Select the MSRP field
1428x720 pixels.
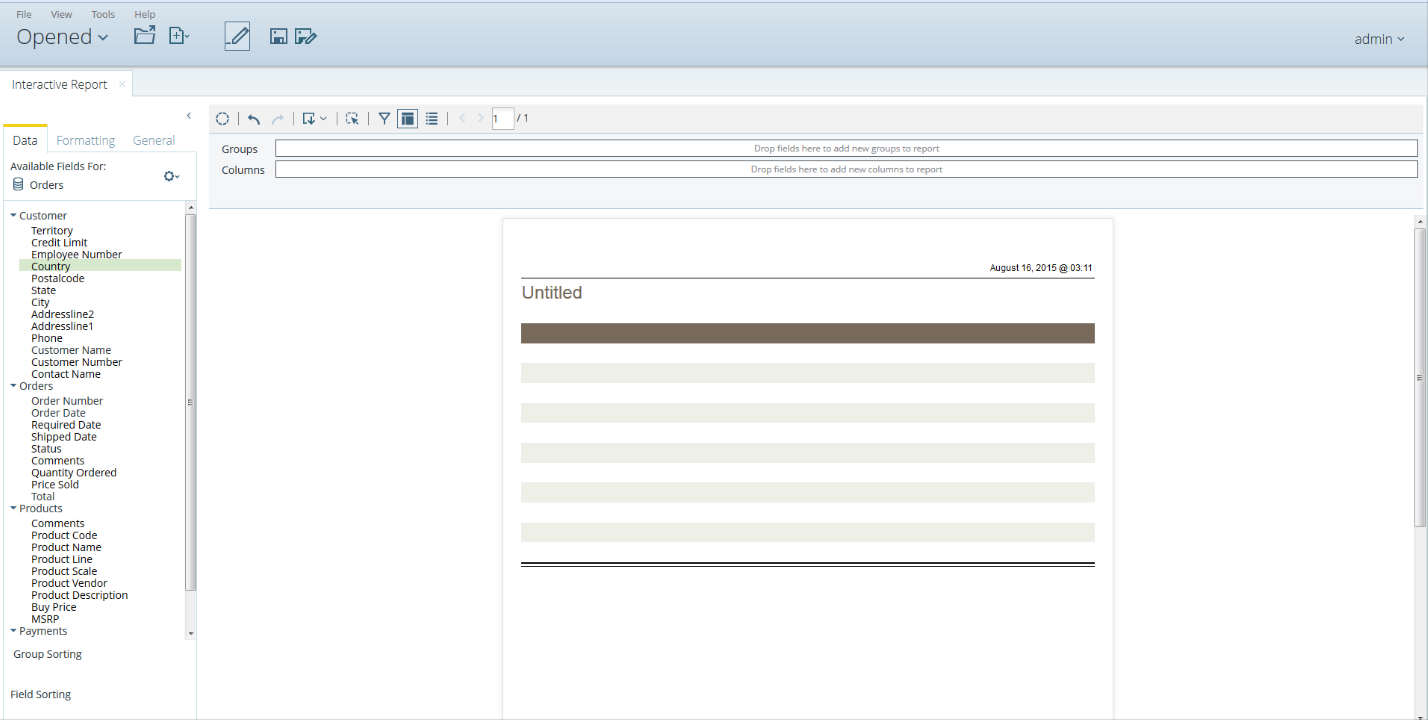click(45, 619)
